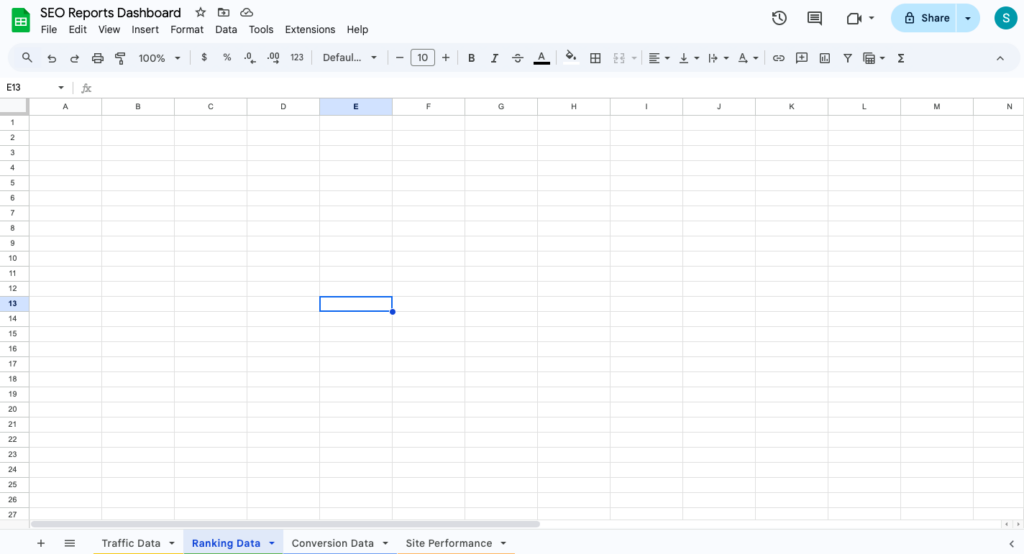Open the Insert menu

point(145,29)
